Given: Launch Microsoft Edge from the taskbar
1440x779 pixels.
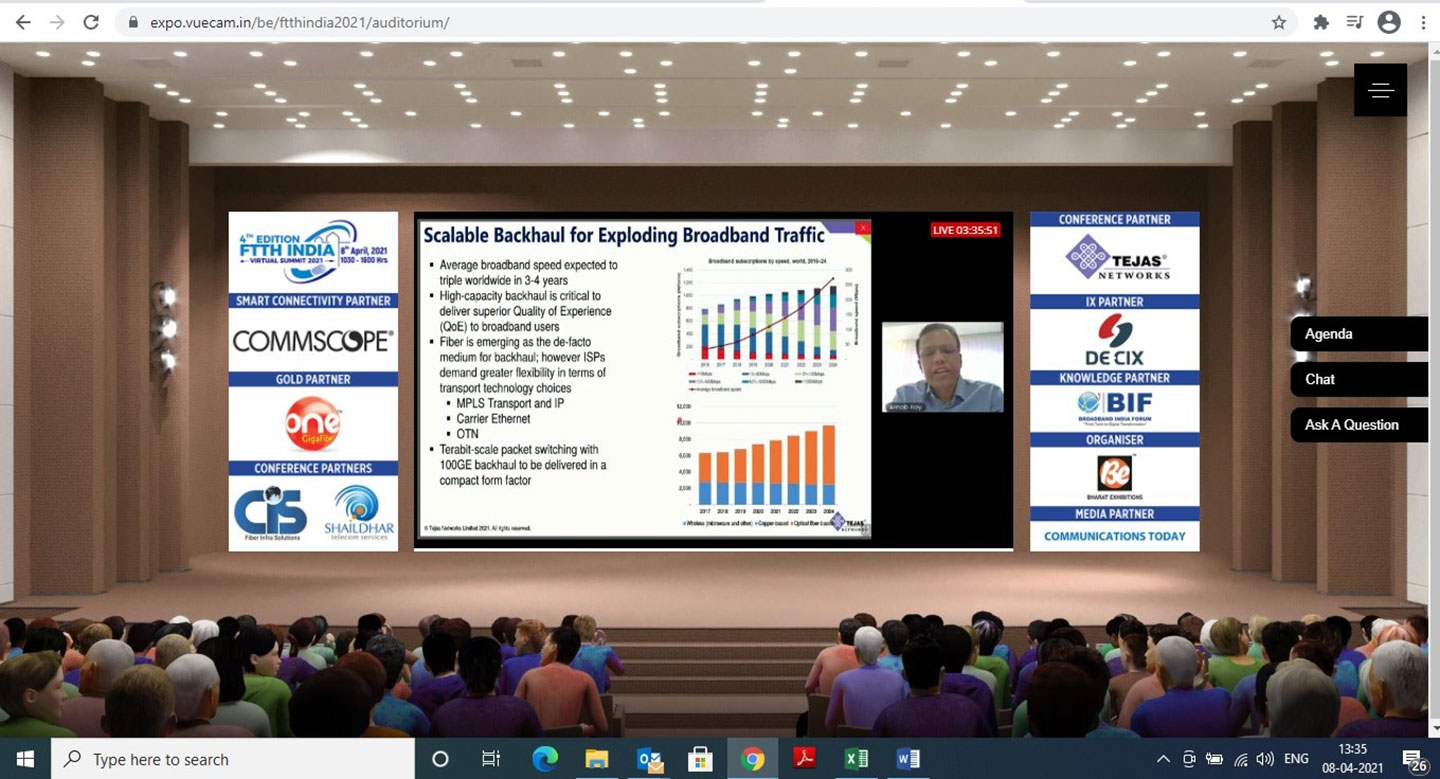Looking at the screenshot, I should coord(544,759).
